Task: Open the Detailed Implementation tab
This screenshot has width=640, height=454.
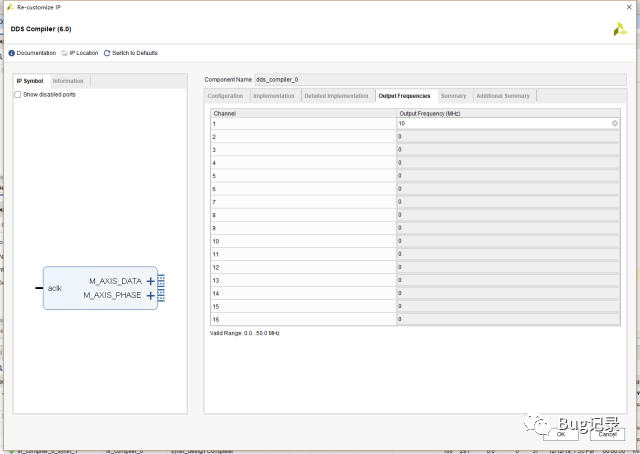Action: coord(336,96)
